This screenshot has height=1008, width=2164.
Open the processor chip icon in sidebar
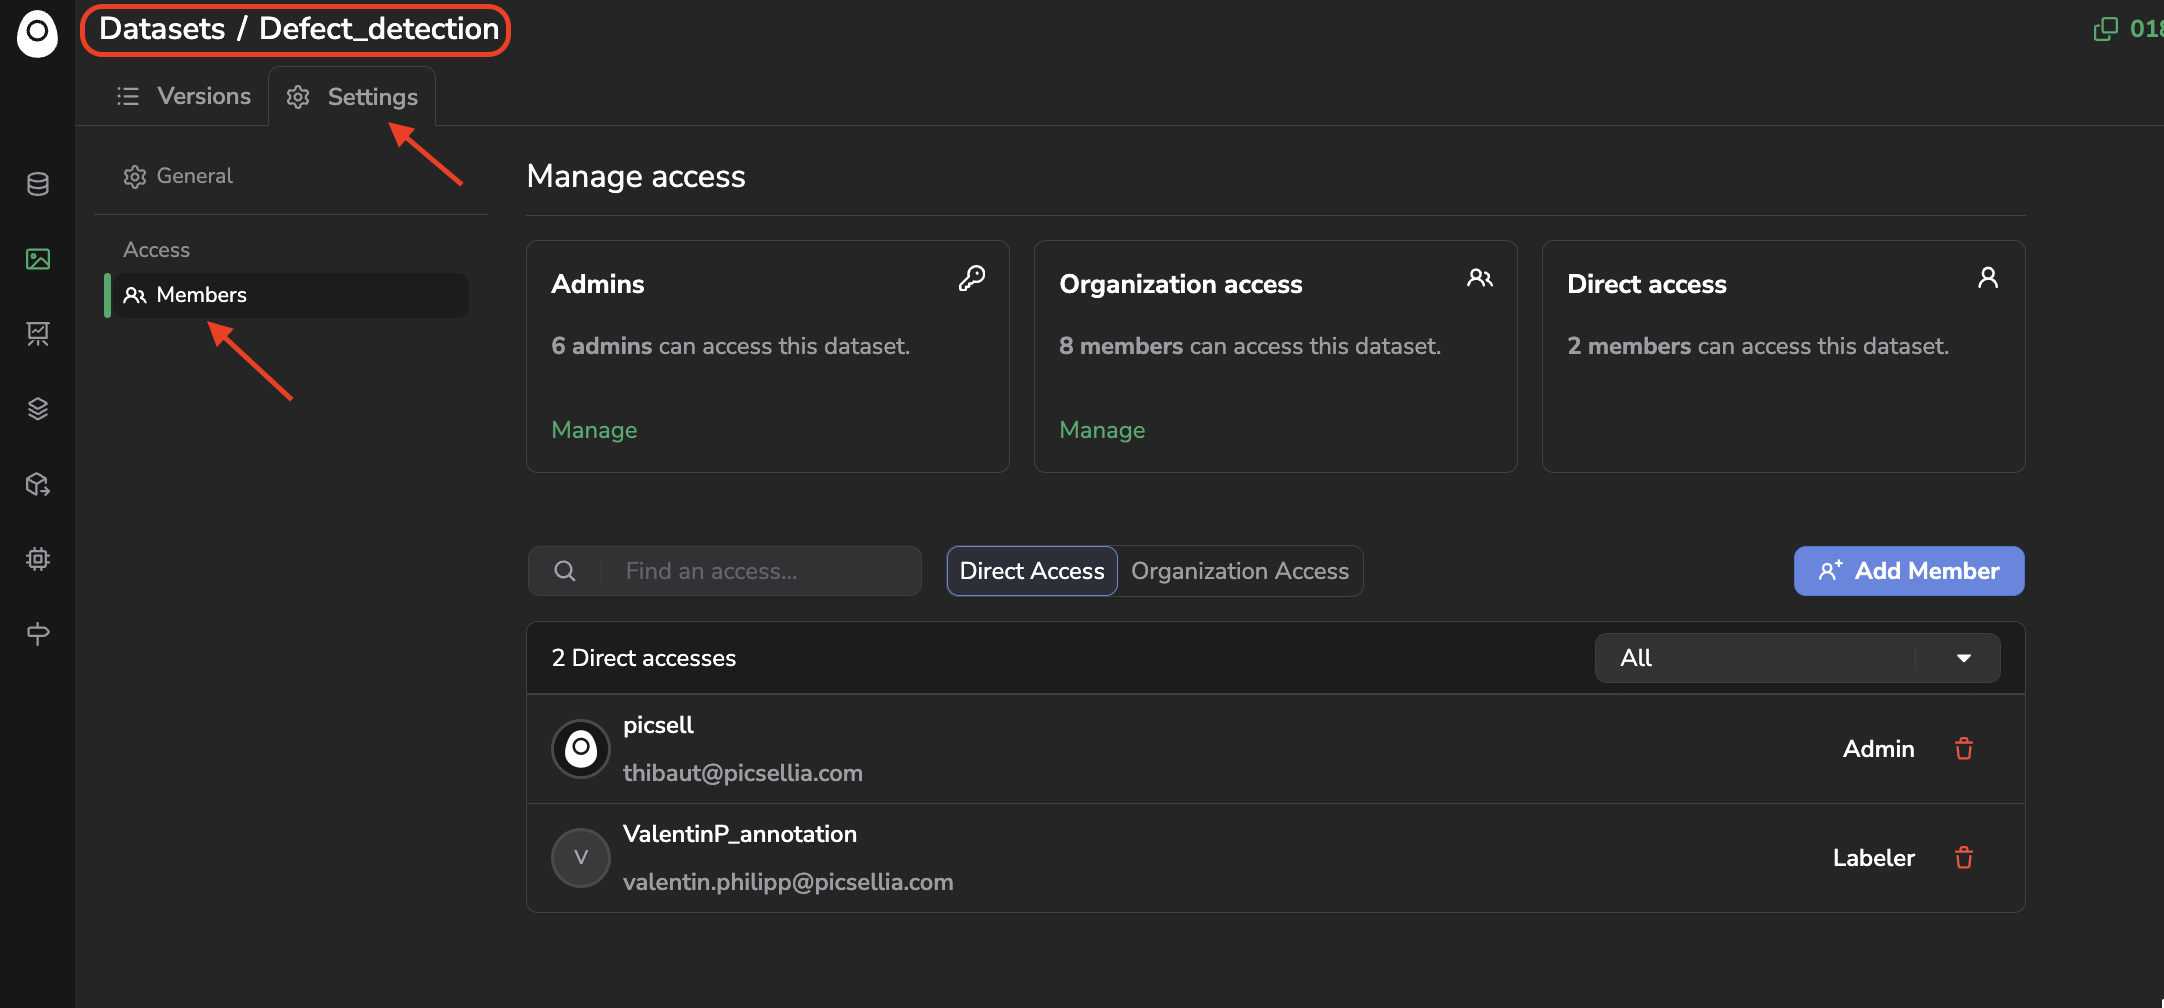[x=38, y=559]
